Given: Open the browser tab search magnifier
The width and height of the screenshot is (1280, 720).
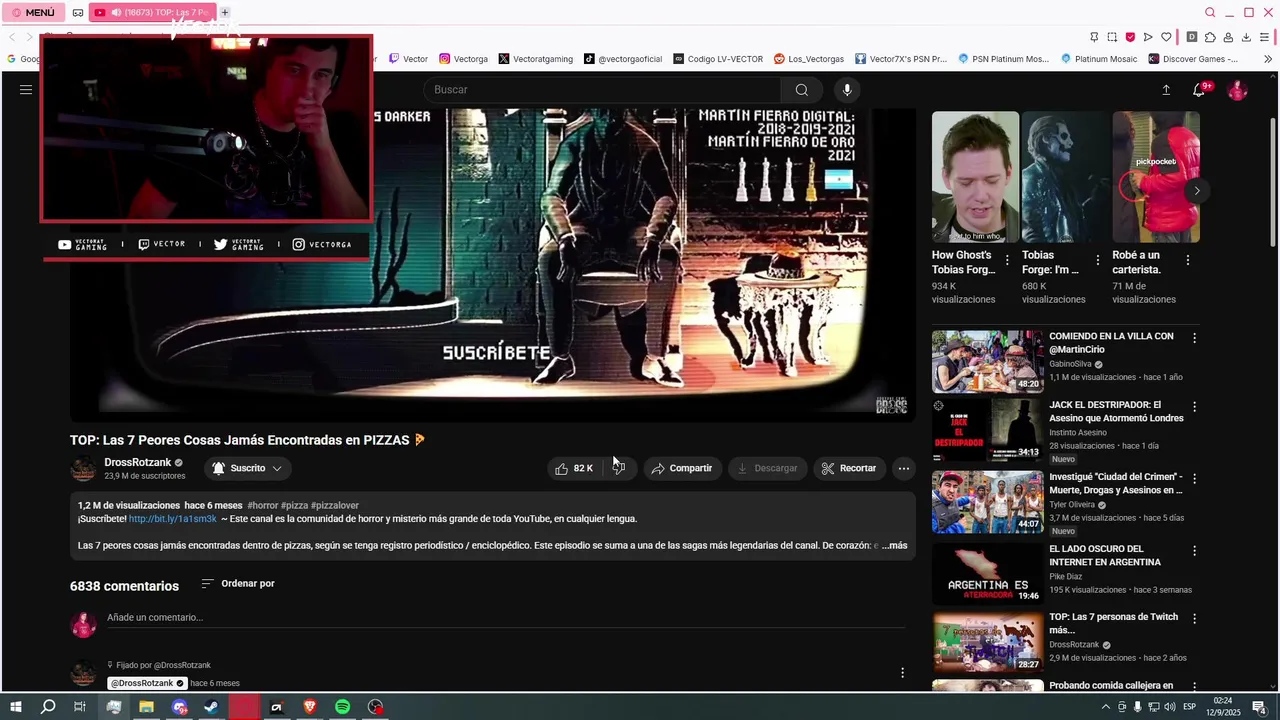Looking at the screenshot, I should click(1210, 12).
